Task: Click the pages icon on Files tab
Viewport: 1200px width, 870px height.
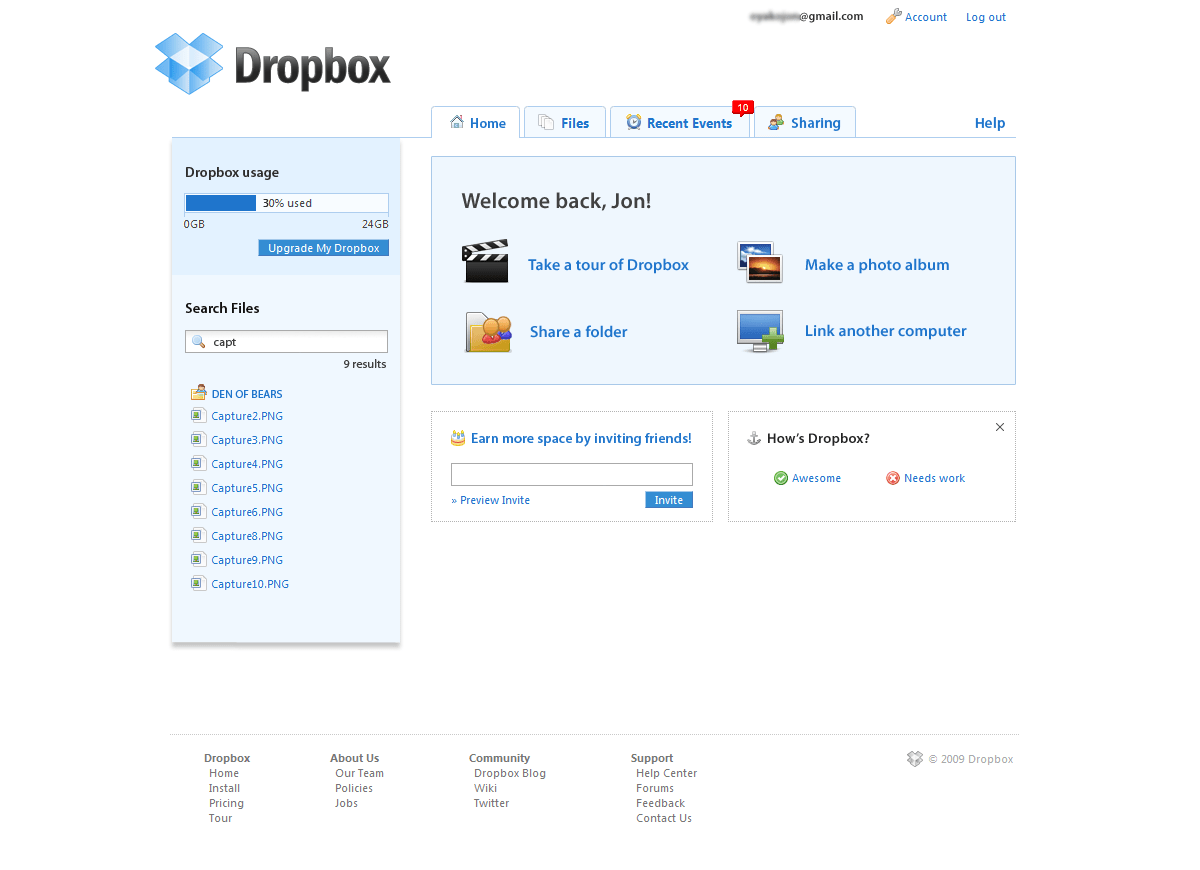Action: click(546, 122)
